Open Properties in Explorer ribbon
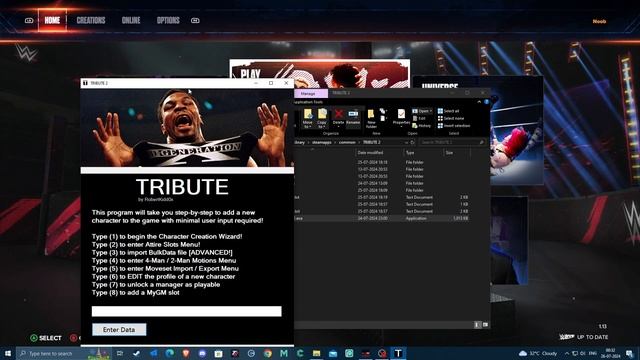This screenshot has height=360, width=640. click(401, 117)
